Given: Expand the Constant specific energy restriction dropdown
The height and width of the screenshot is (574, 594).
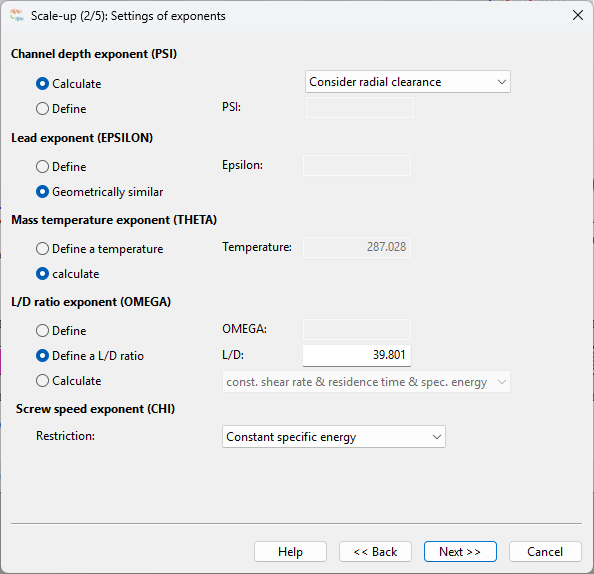Looking at the screenshot, I should pyautogui.click(x=334, y=437).
